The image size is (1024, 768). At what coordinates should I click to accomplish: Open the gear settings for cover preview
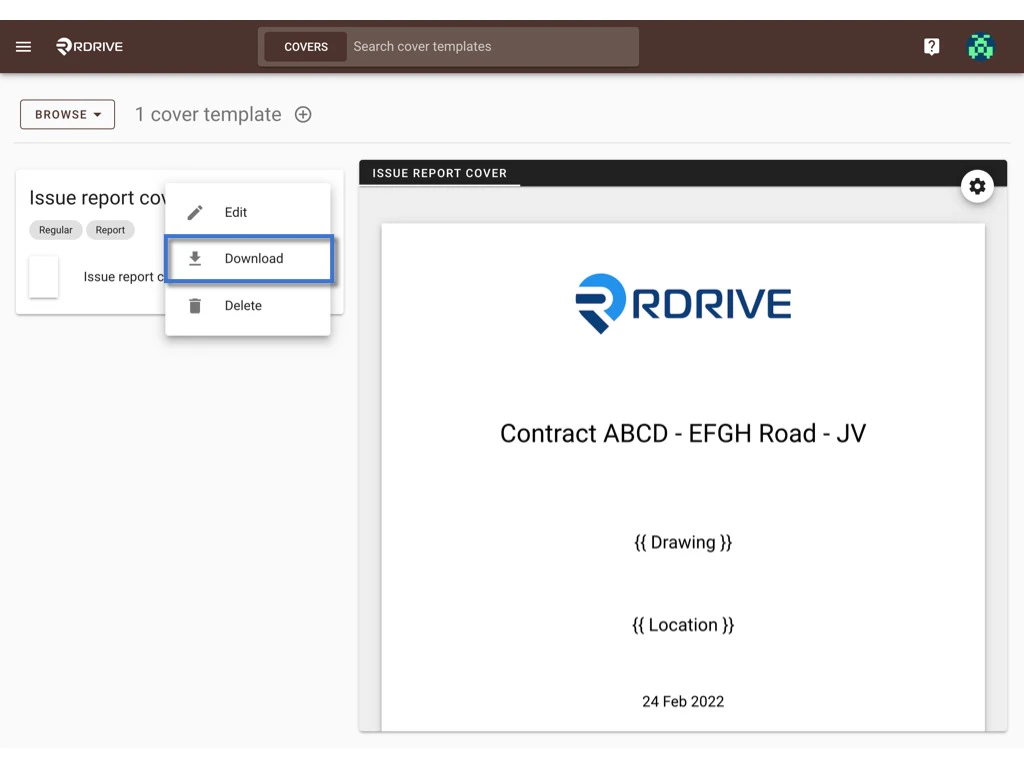pos(977,186)
